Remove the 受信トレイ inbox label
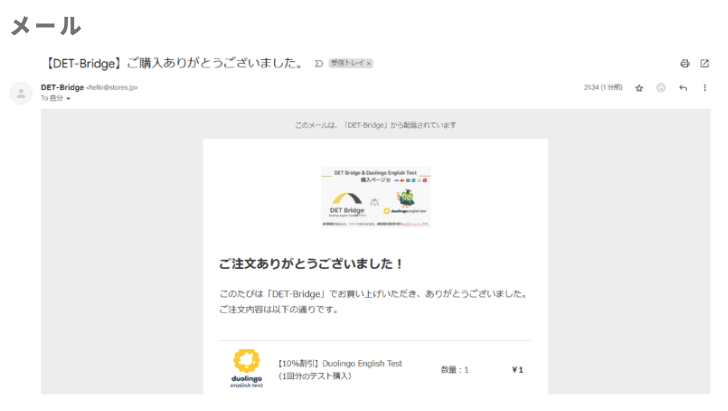 tap(369, 64)
